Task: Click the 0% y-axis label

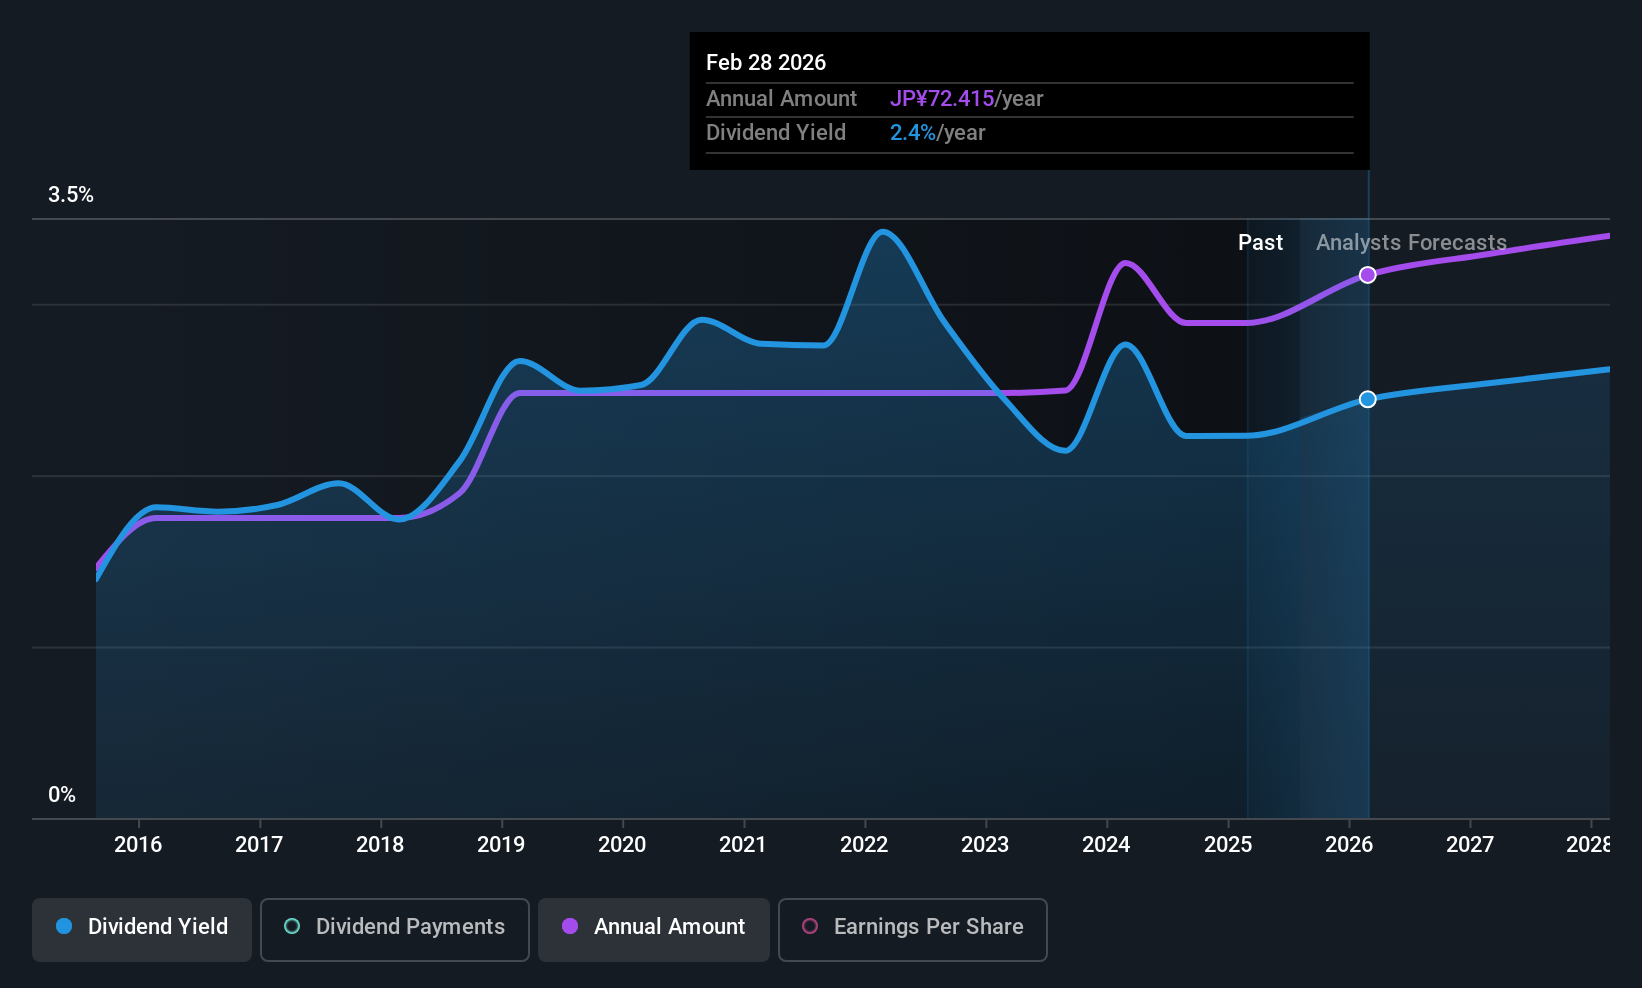Action: [62, 795]
